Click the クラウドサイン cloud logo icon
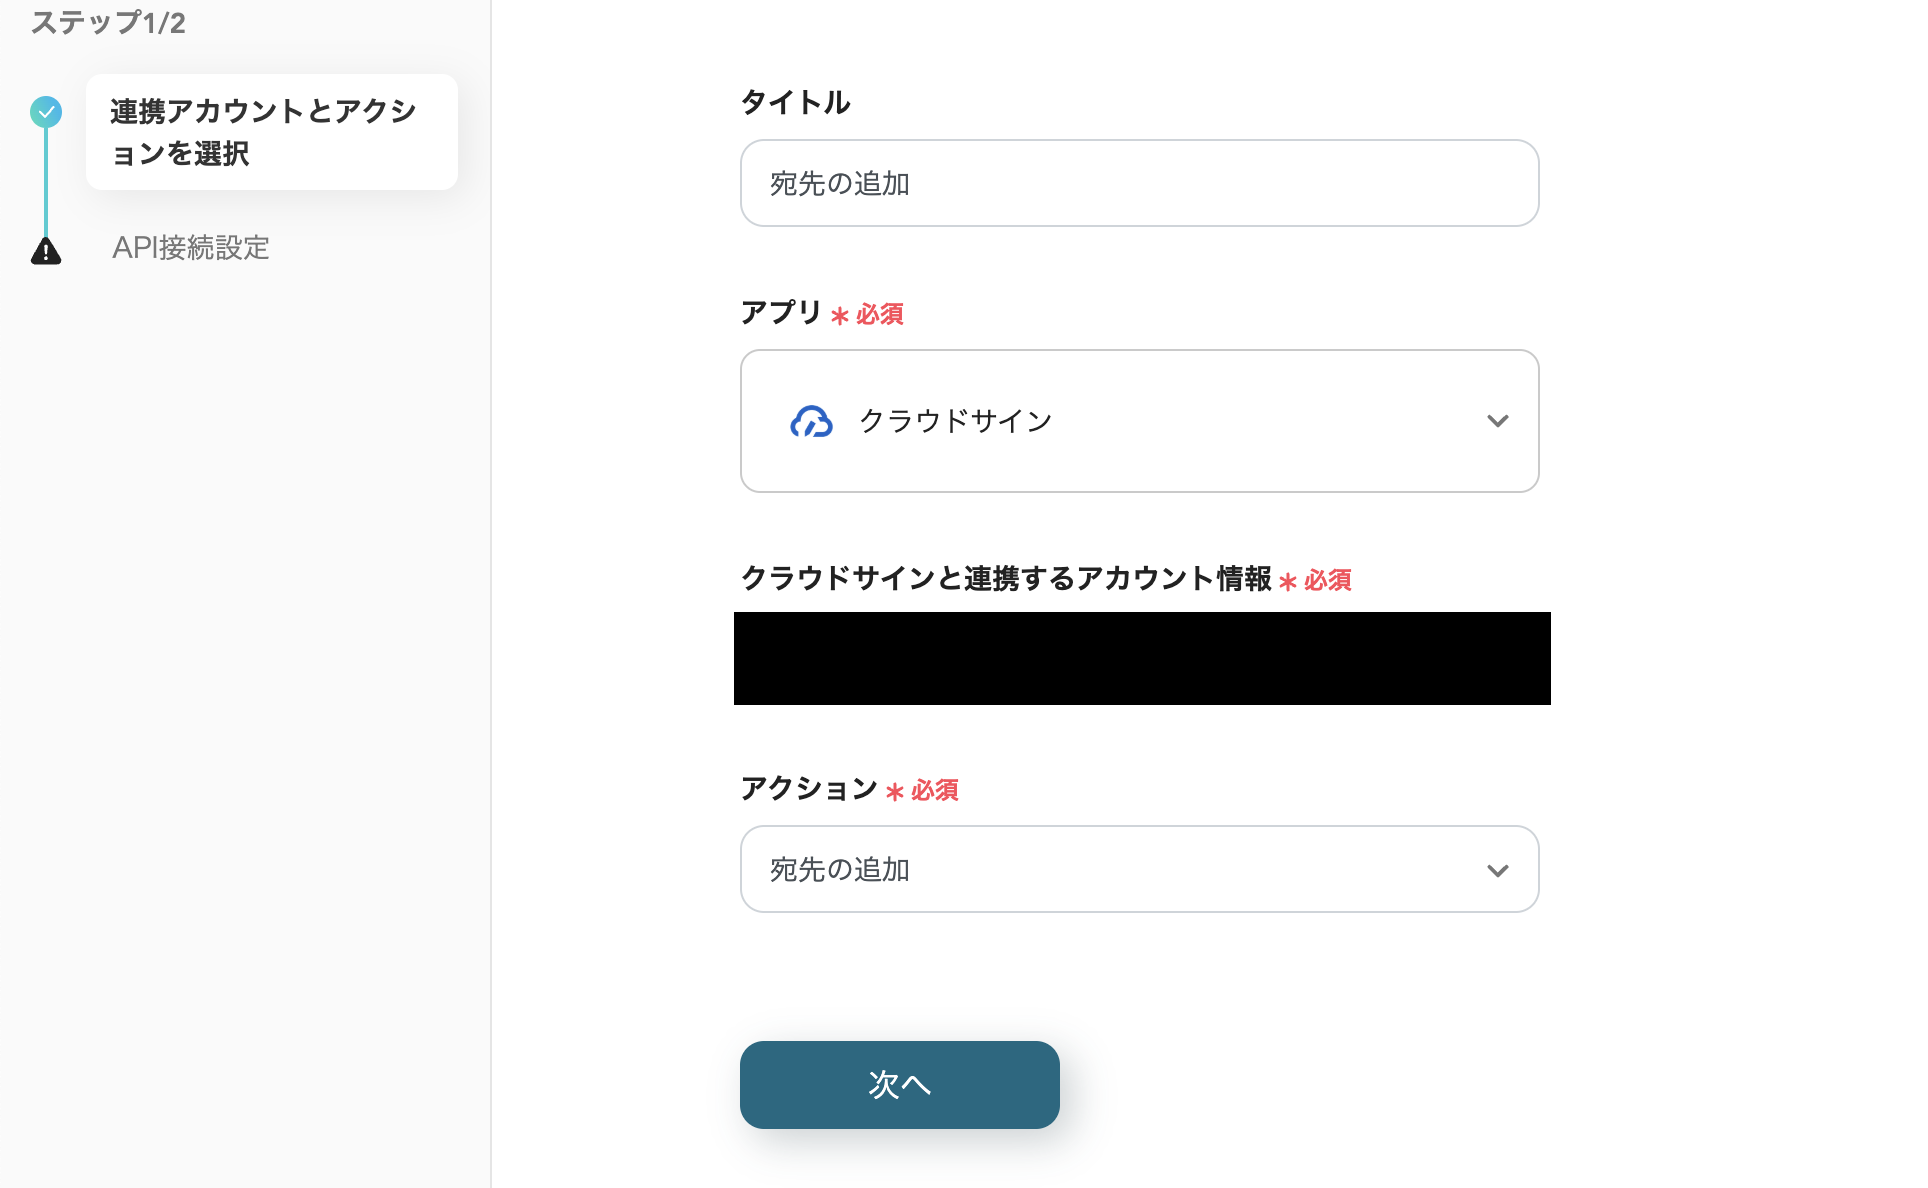This screenshot has height=1188, width=1928. tap(811, 421)
